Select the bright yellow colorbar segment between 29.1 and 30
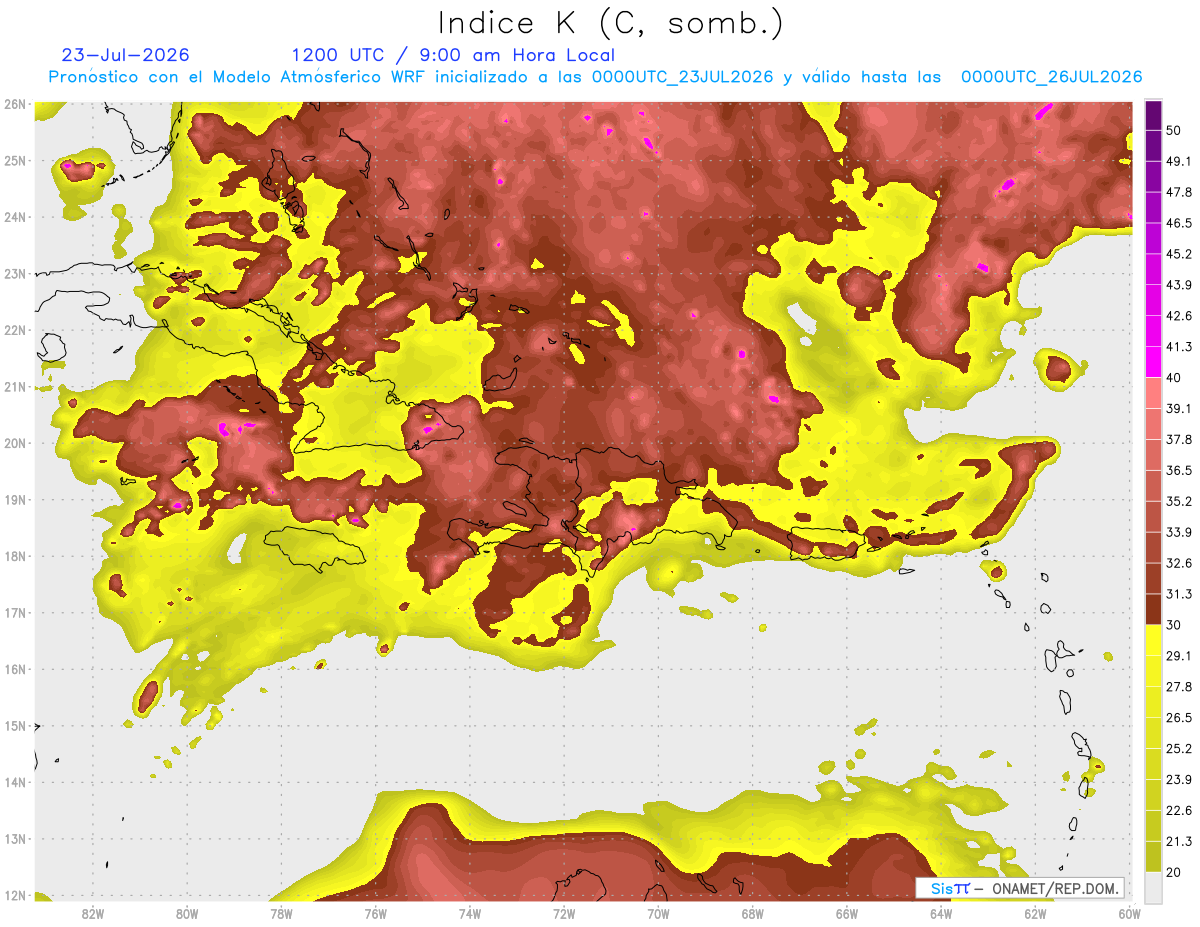The height and width of the screenshot is (927, 1200). [x=1153, y=640]
